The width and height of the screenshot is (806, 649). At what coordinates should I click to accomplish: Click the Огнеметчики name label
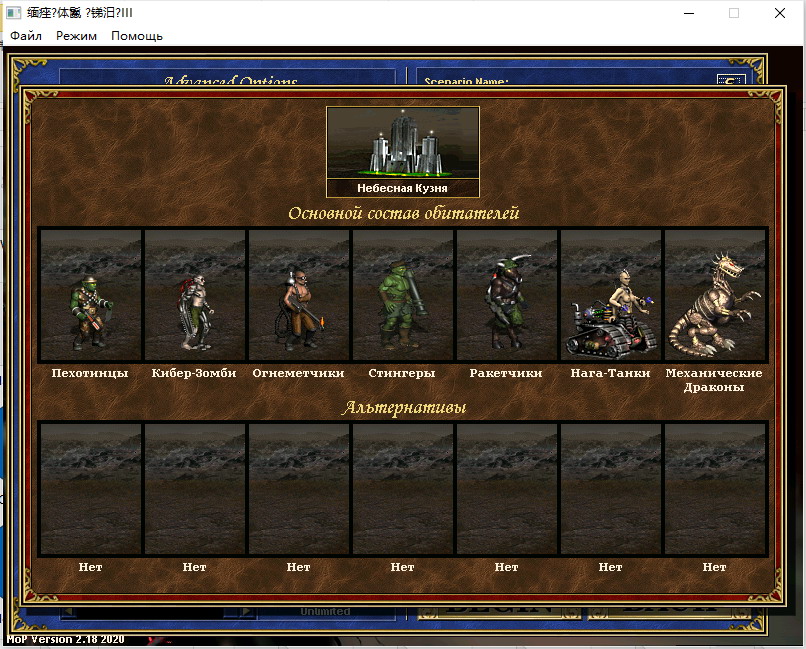pyautogui.click(x=298, y=373)
